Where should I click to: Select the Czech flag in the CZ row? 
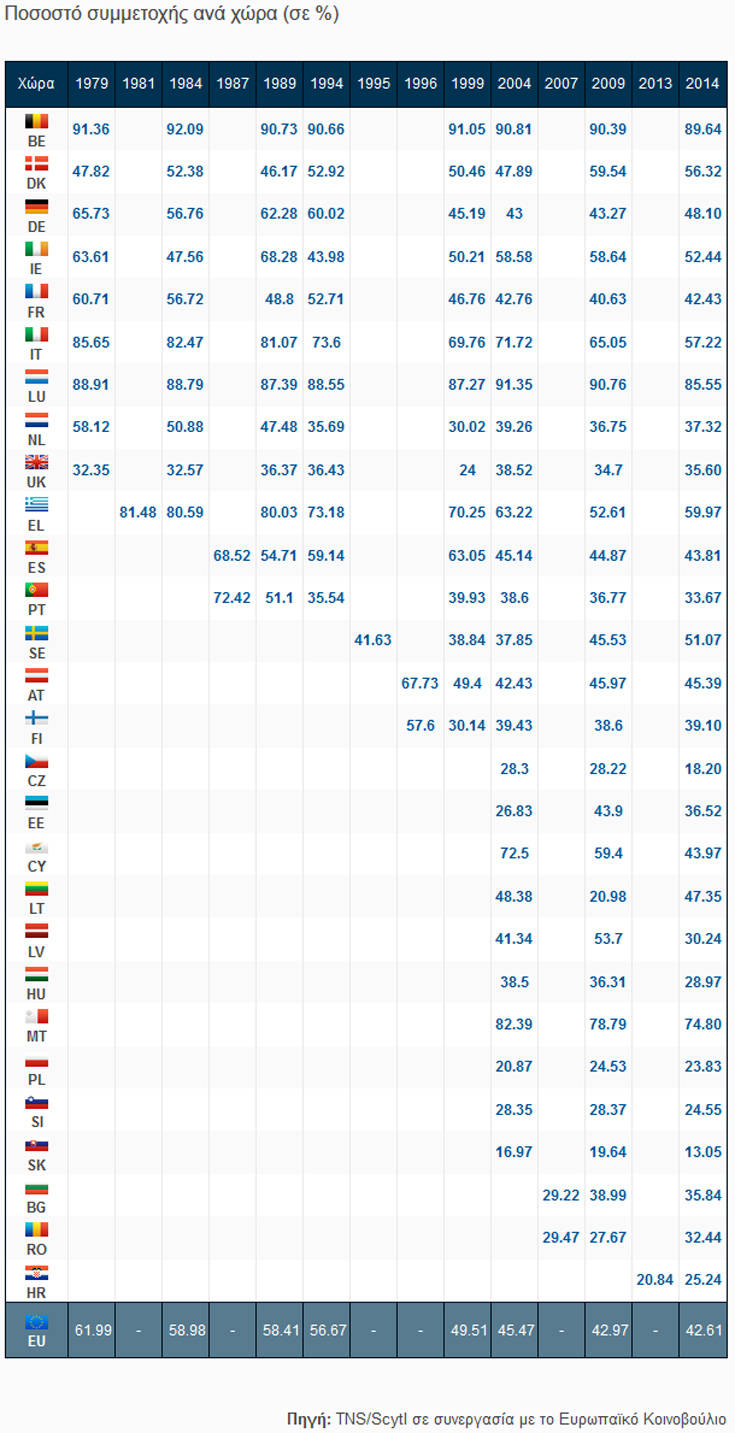[x=36, y=760]
